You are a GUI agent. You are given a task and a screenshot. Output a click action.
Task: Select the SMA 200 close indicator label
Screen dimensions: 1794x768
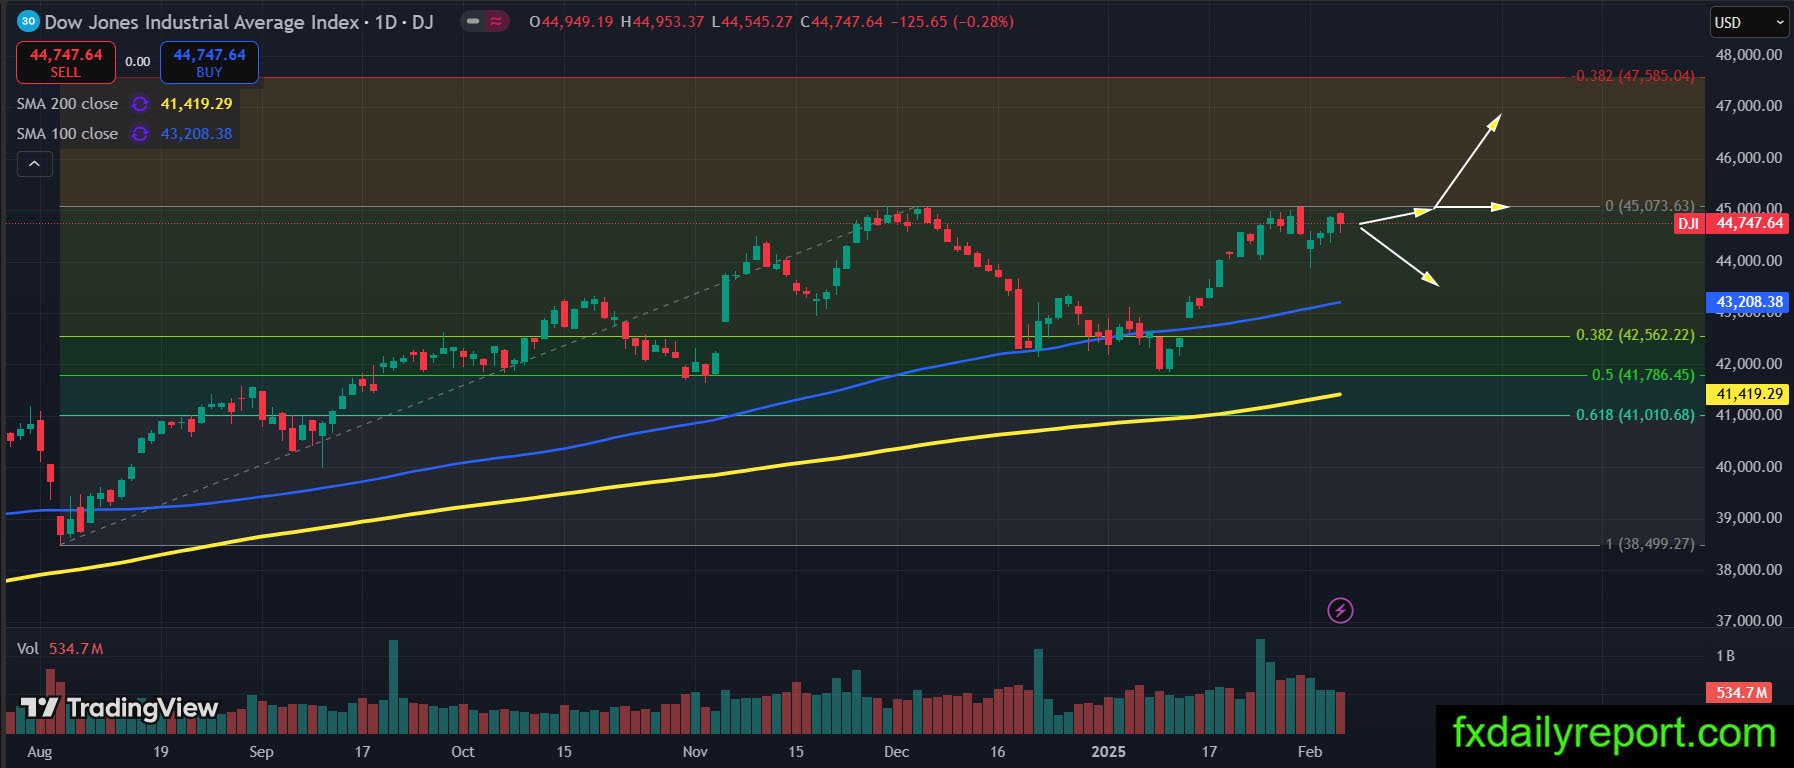(67, 104)
